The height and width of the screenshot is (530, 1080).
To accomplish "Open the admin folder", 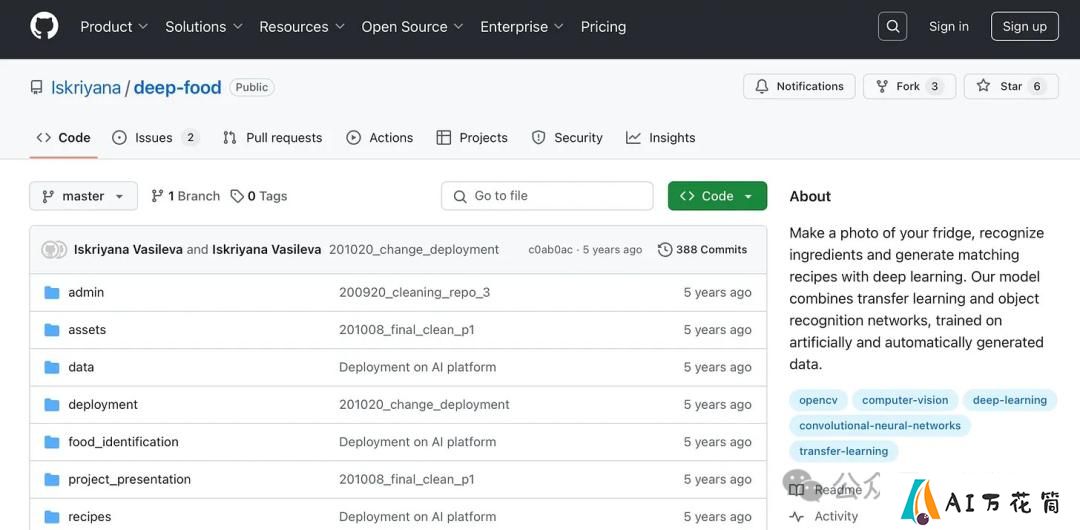I will point(86,292).
